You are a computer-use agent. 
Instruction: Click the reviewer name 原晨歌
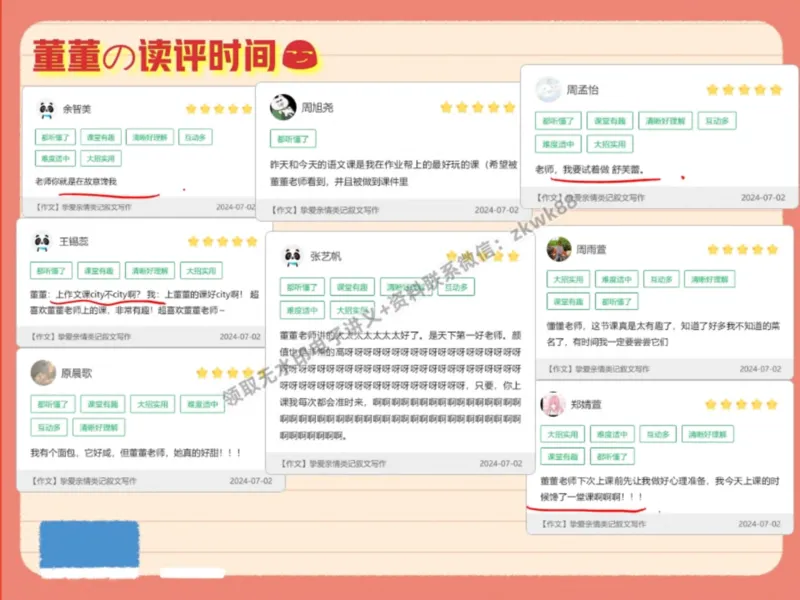click(x=77, y=373)
